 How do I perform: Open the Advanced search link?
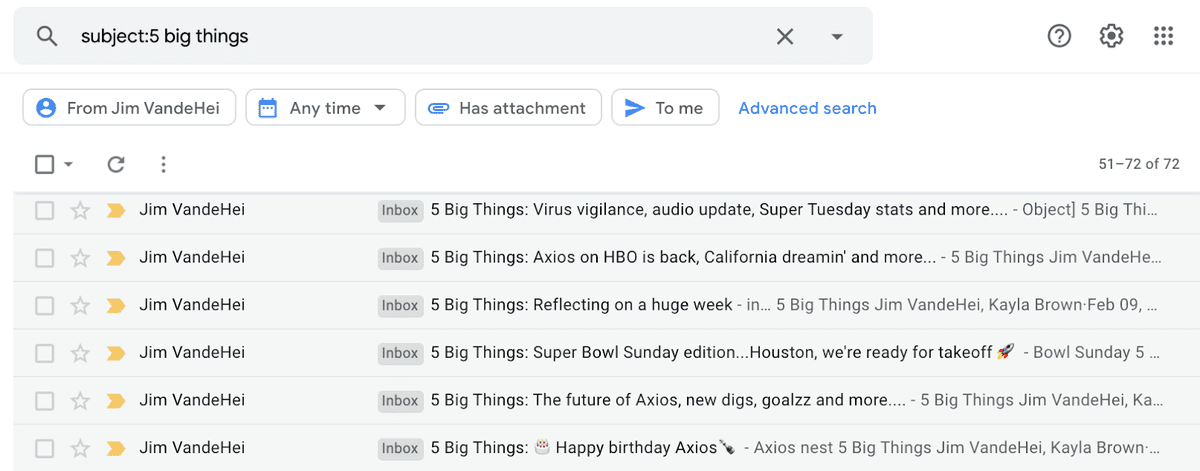tap(807, 108)
